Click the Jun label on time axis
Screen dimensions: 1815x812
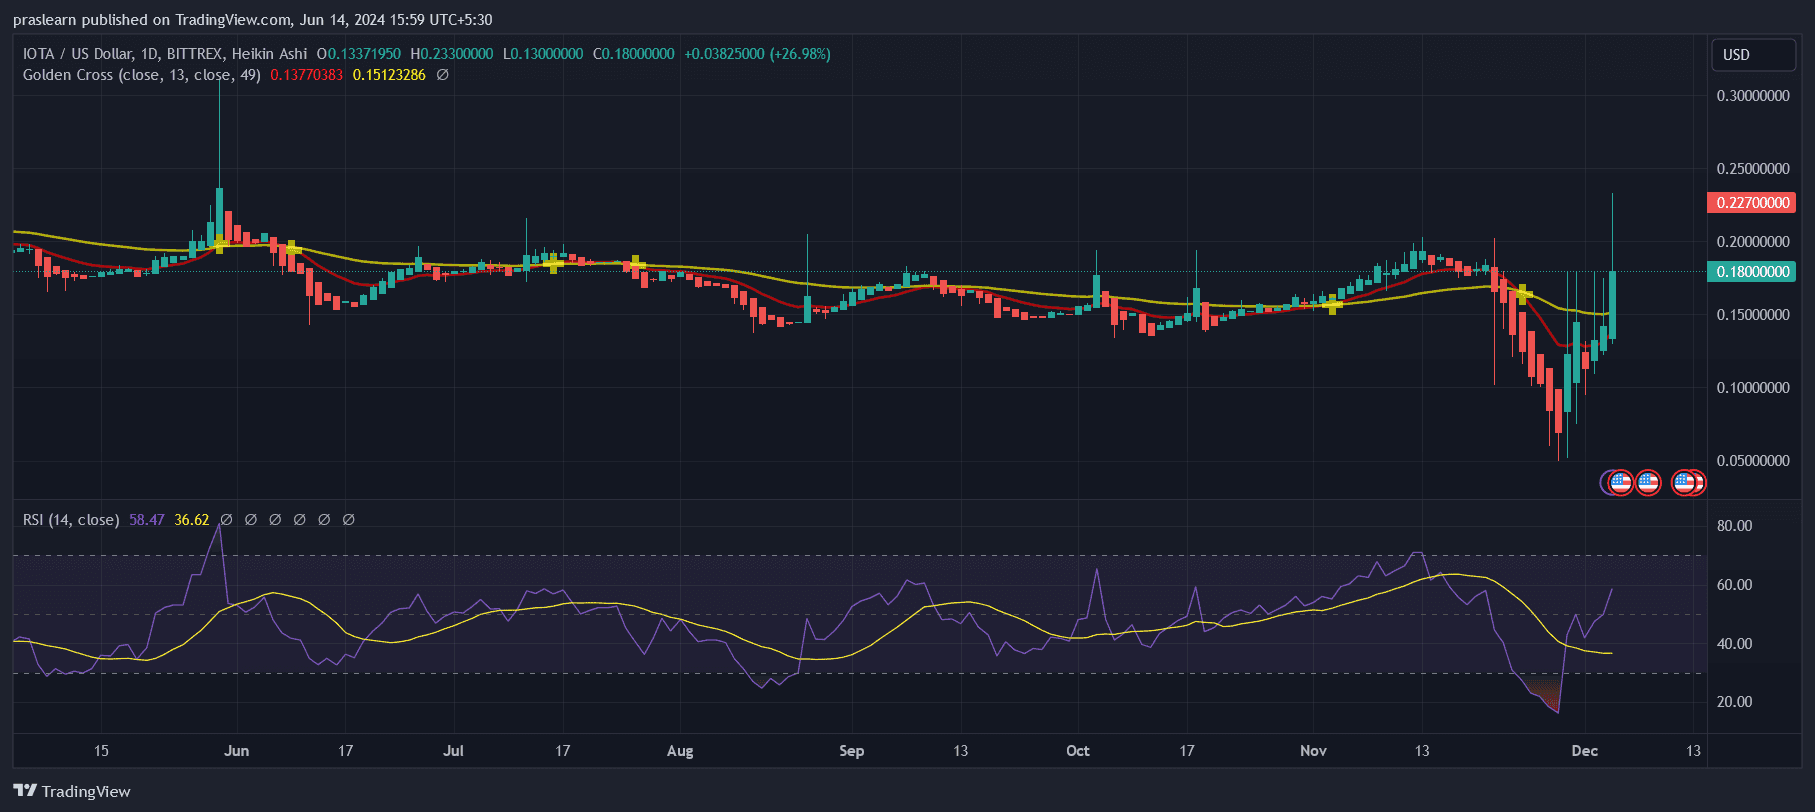pyautogui.click(x=237, y=751)
